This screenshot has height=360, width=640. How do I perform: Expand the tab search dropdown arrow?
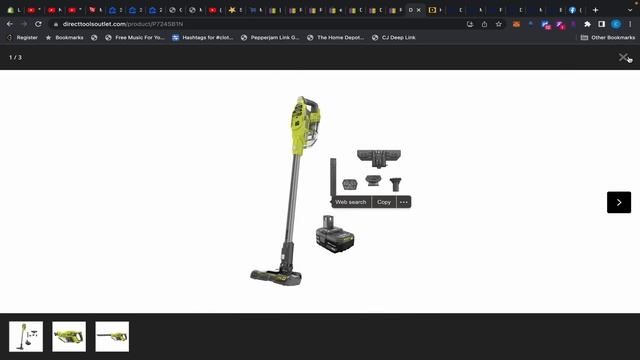(630, 10)
